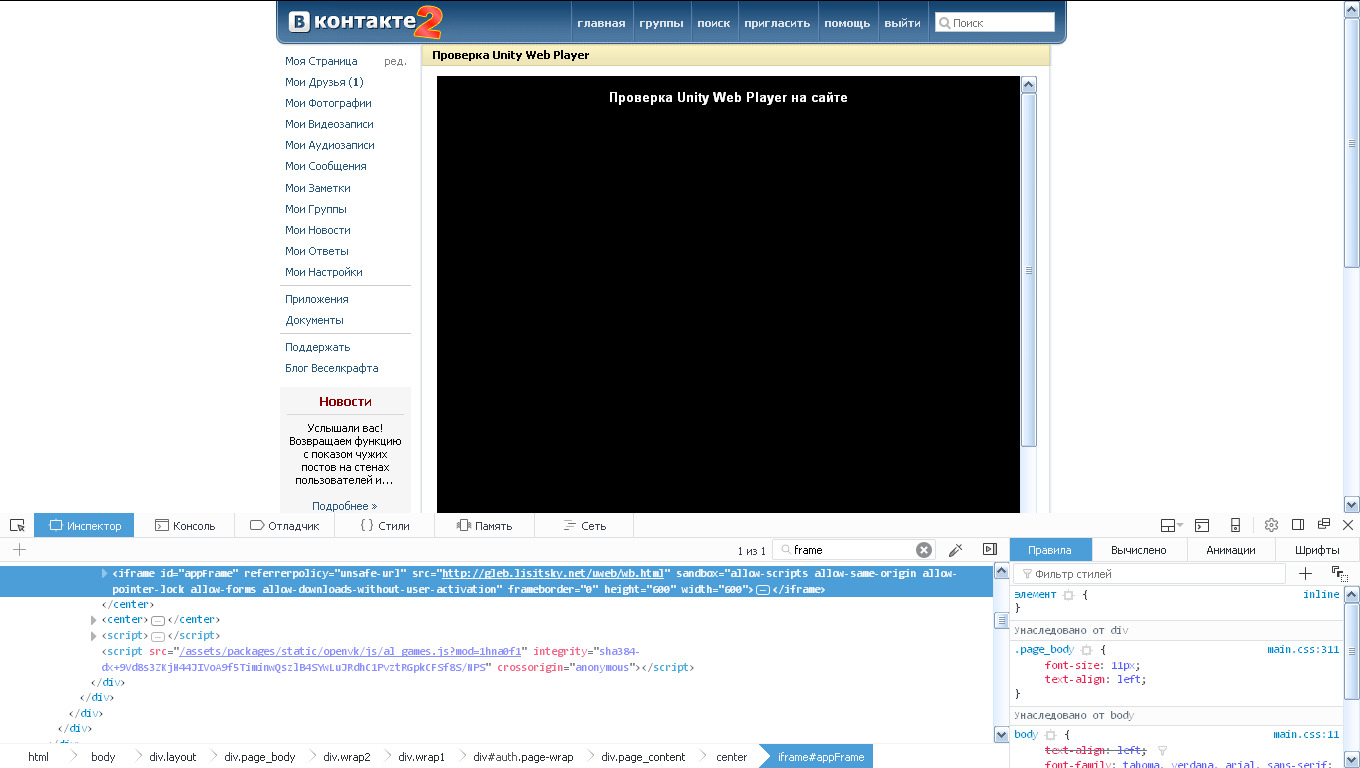The width and height of the screenshot is (1360, 768).
Task: Click the magnifier icon in the site search box
Action: (943, 23)
